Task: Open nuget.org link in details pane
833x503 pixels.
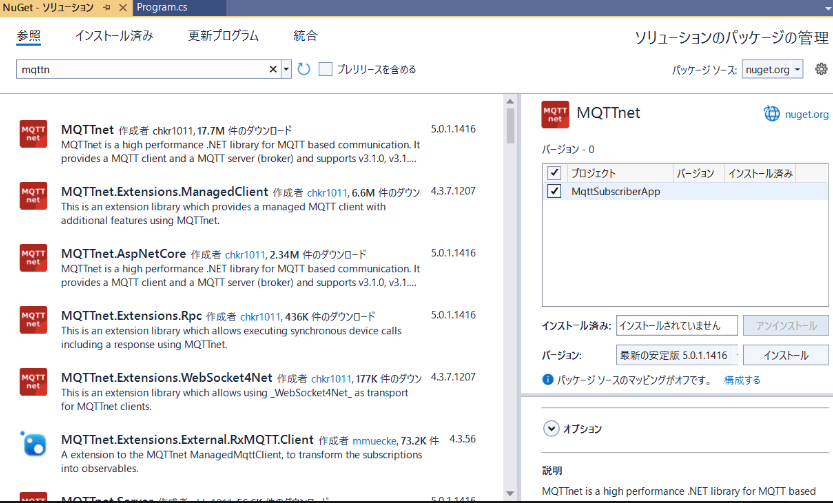Action: click(806, 114)
